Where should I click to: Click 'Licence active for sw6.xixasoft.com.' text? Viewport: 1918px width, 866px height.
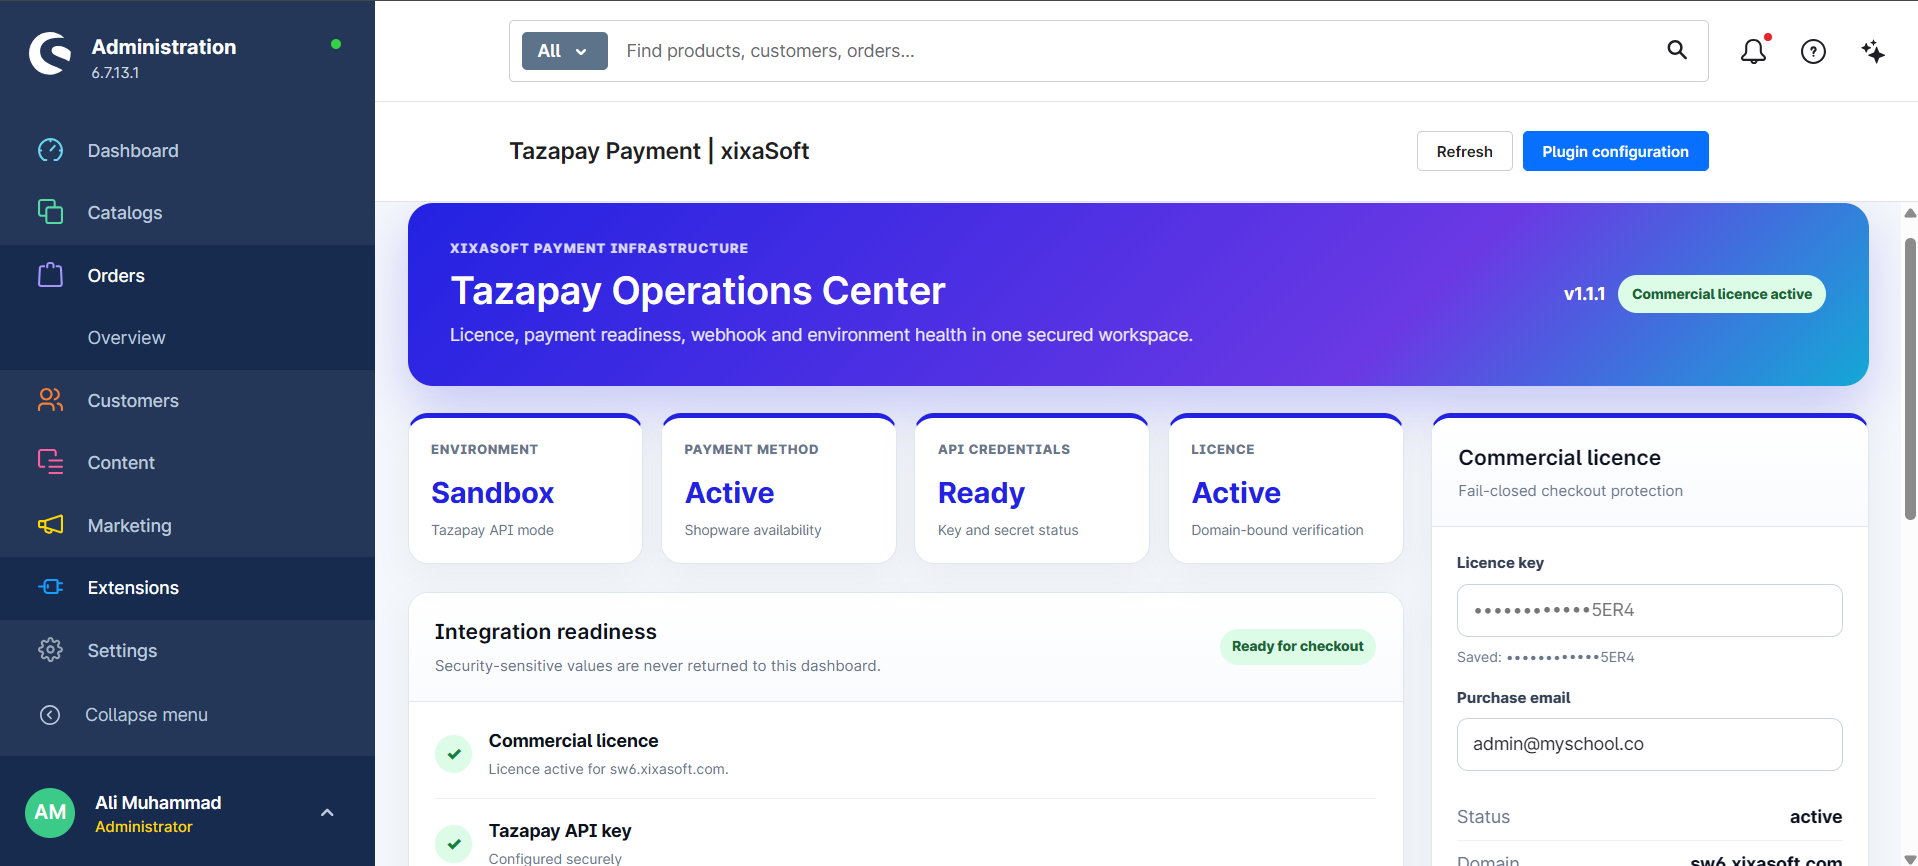coord(608,769)
